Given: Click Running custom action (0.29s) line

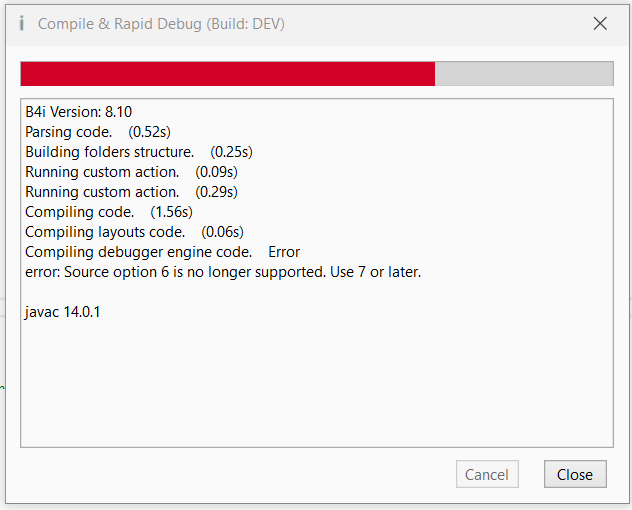Looking at the screenshot, I should 102,192.
